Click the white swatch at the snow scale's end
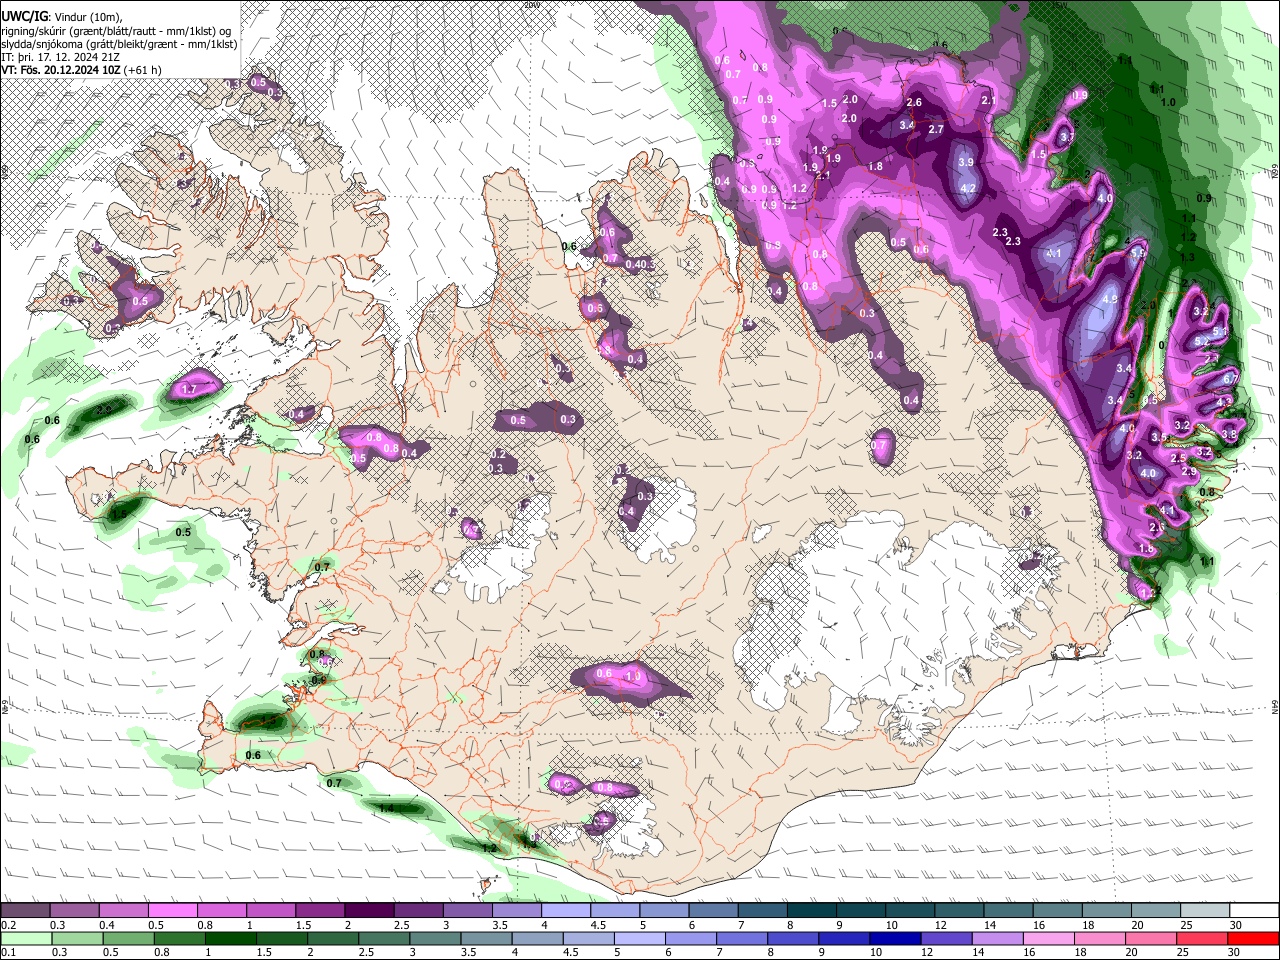 coord(1254,910)
